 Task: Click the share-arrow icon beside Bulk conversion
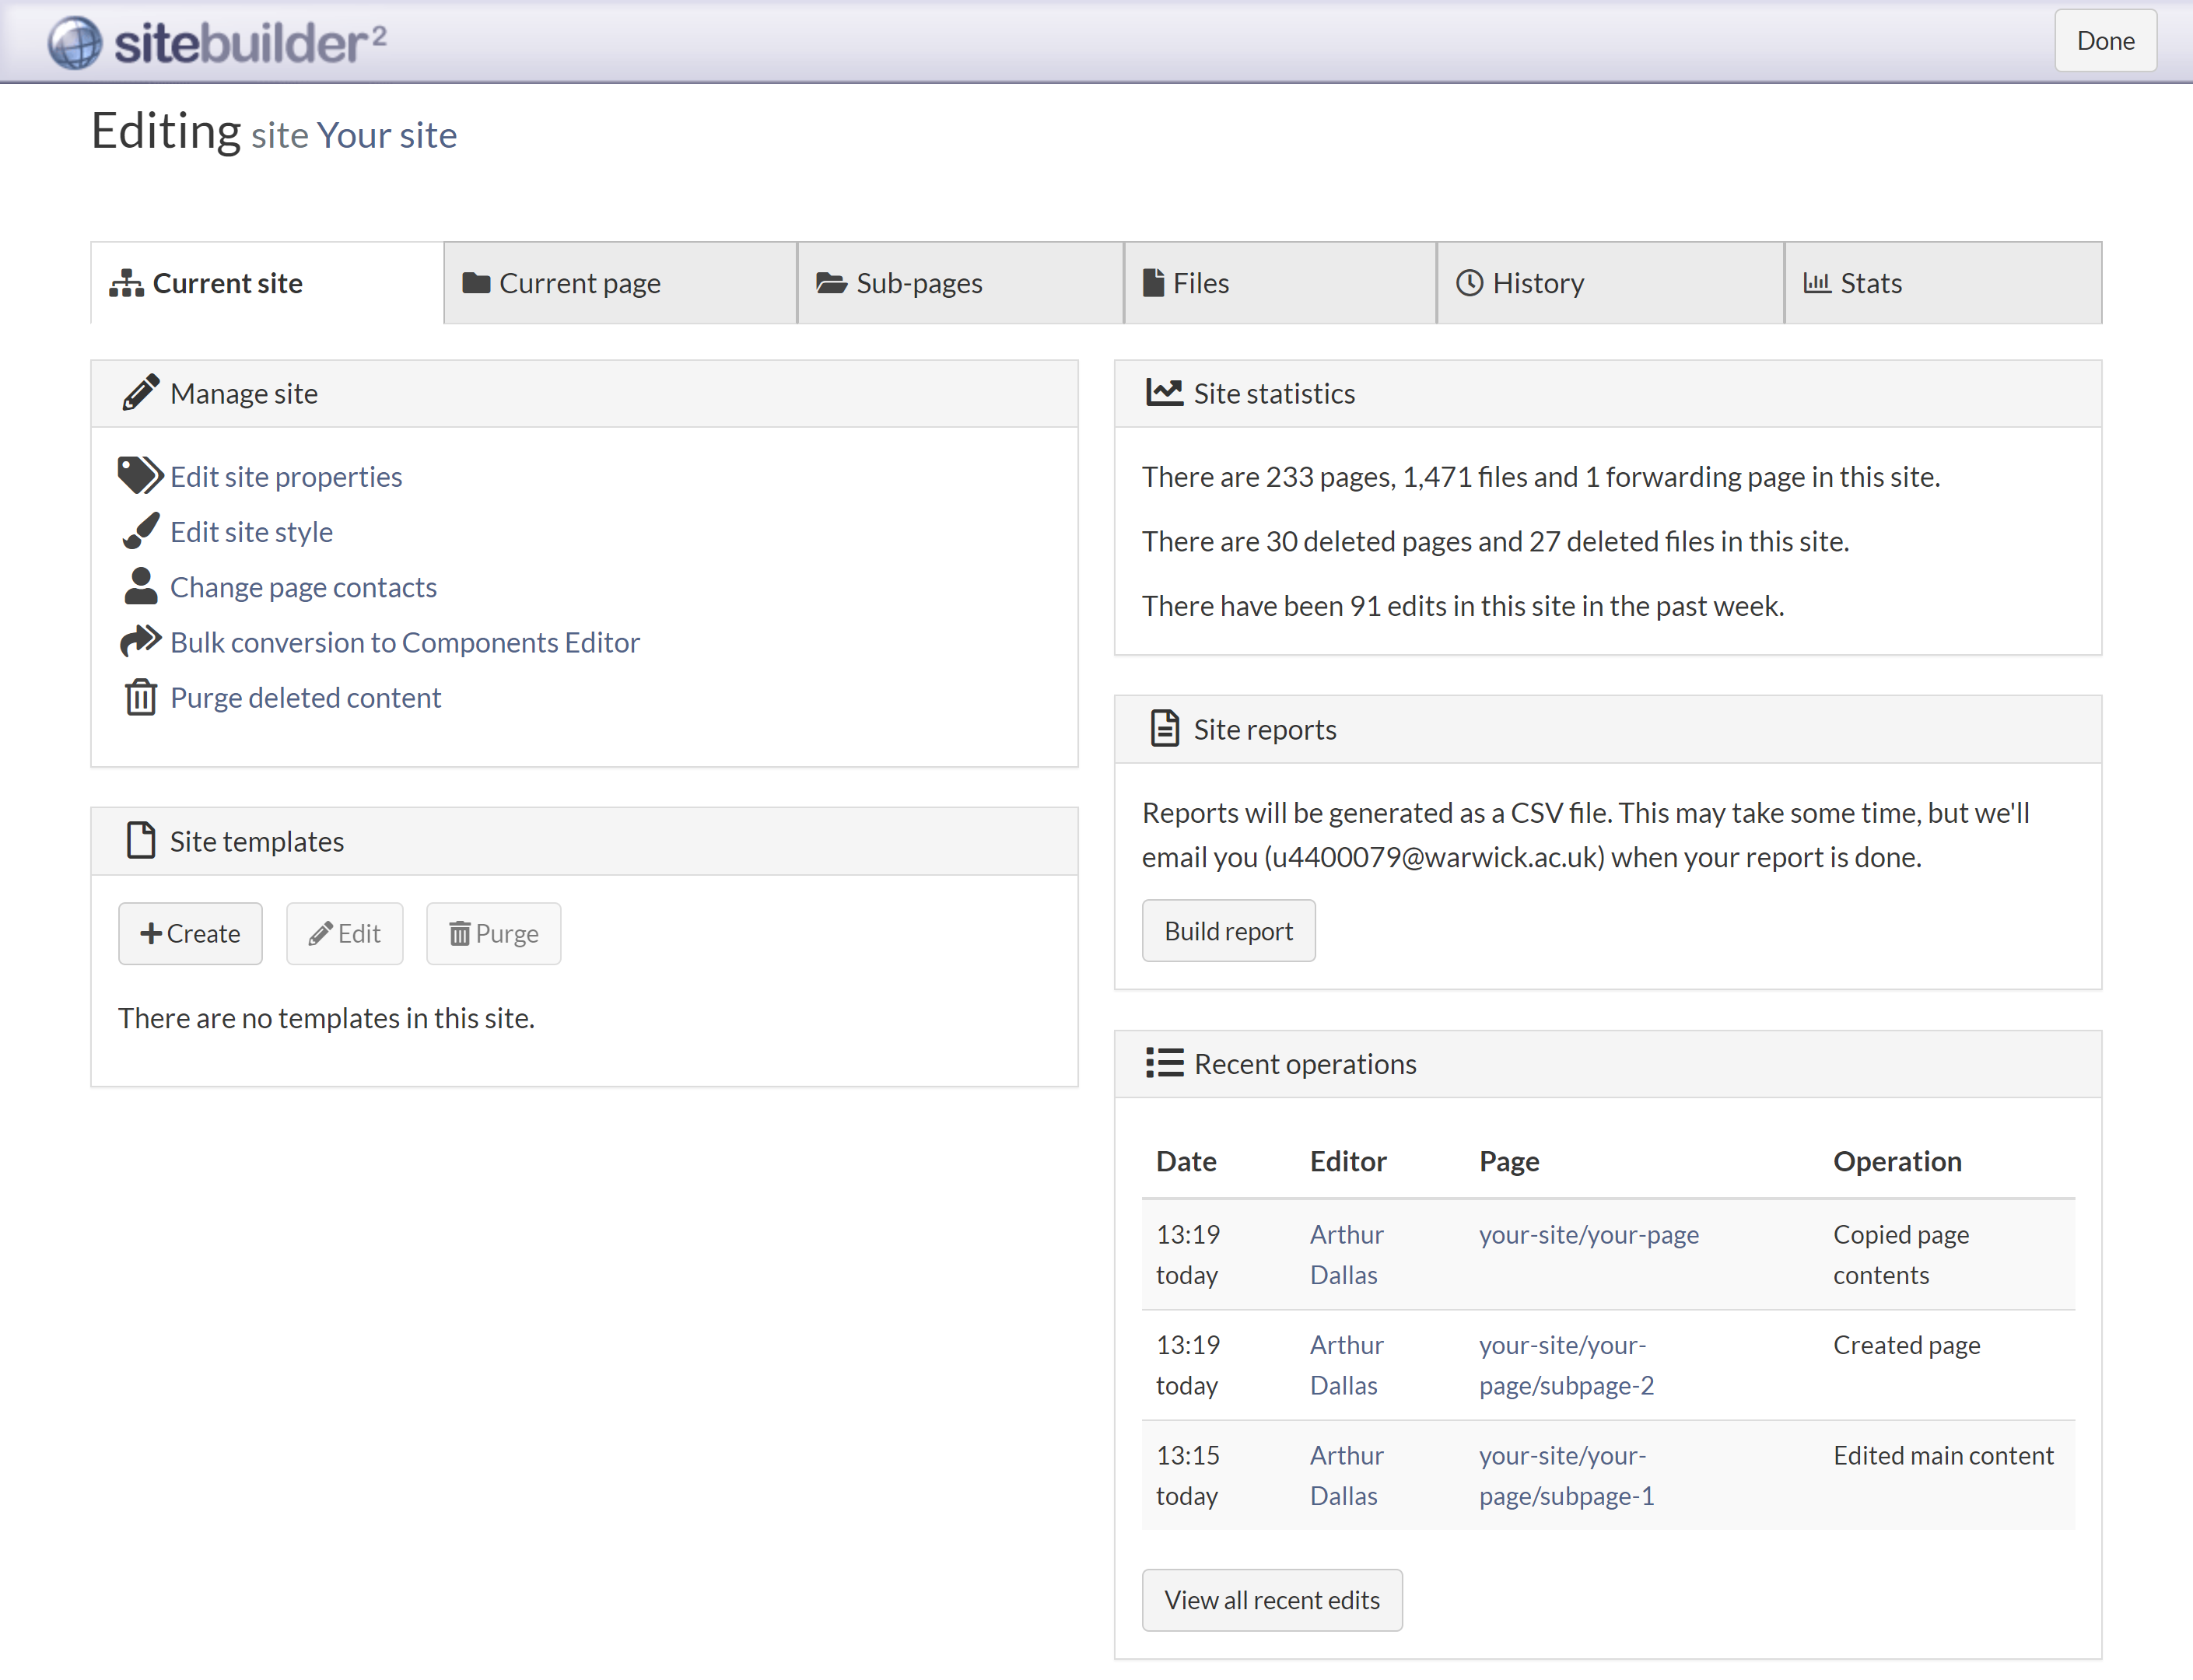(x=141, y=641)
